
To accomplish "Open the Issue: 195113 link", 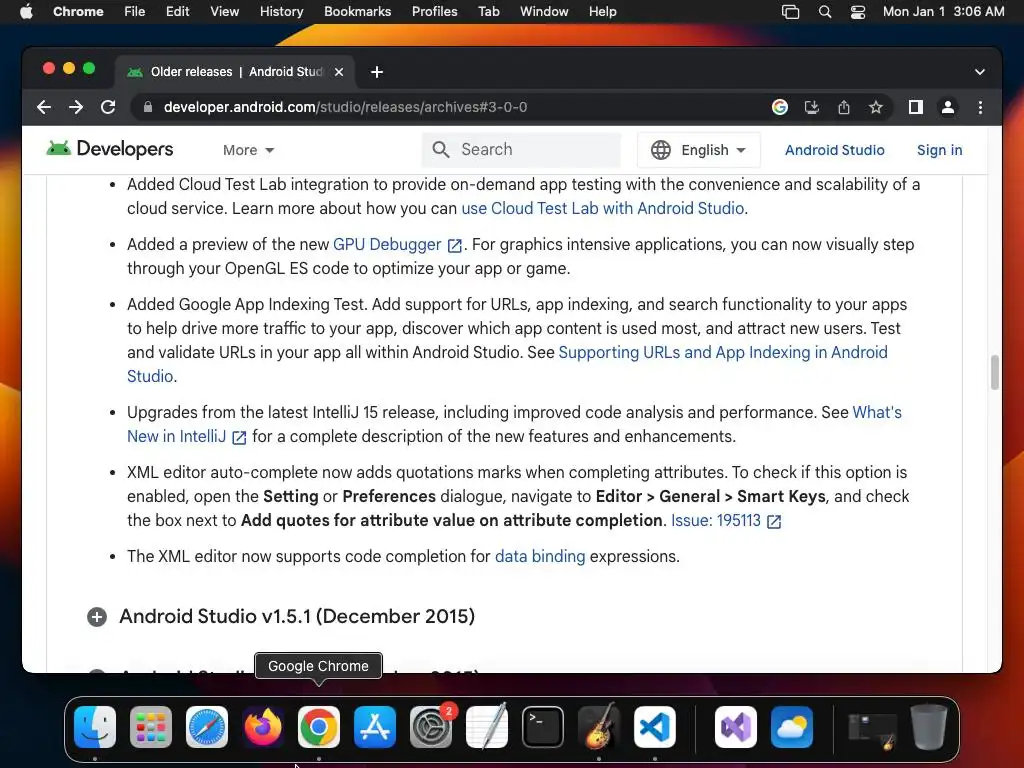I will pyautogui.click(x=726, y=520).
